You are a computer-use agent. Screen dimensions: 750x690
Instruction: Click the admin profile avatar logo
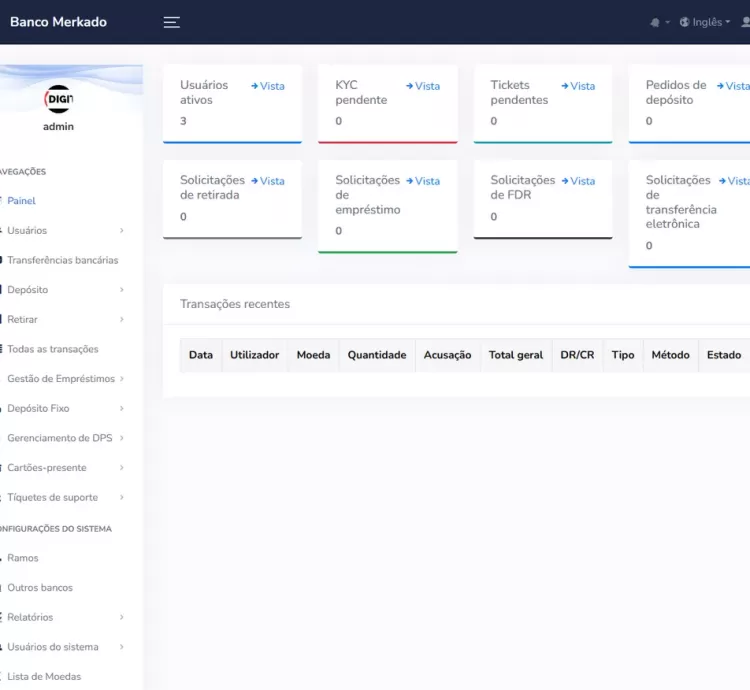click(x=58, y=99)
